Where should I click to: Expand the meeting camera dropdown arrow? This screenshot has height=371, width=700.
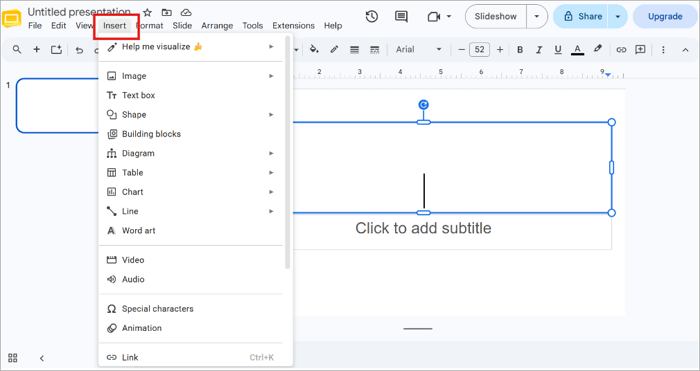coord(449,17)
